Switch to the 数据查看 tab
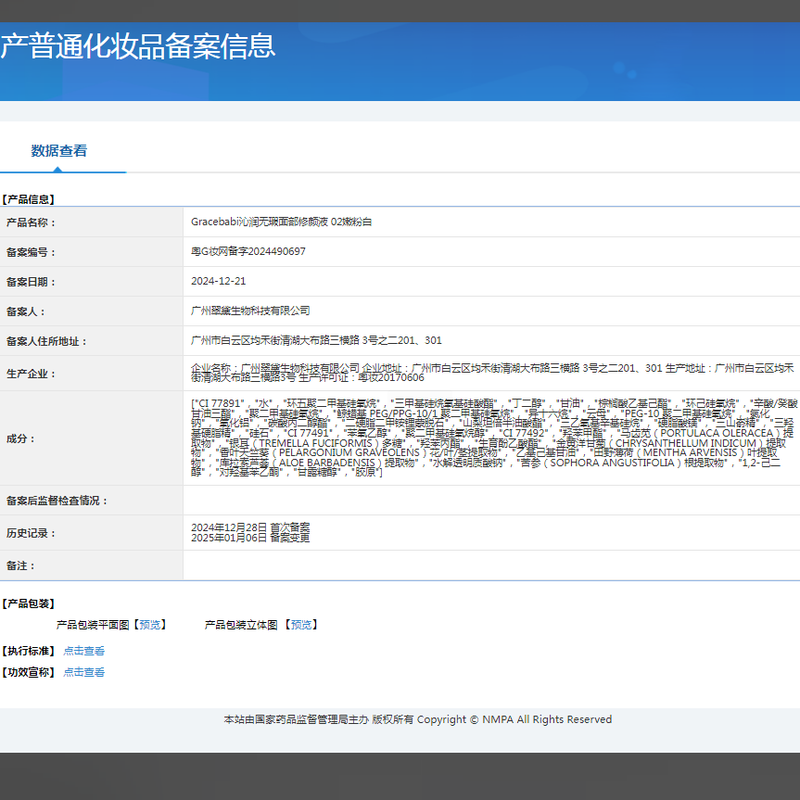Image resolution: width=800 pixels, height=800 pixels. click(59, 151)
